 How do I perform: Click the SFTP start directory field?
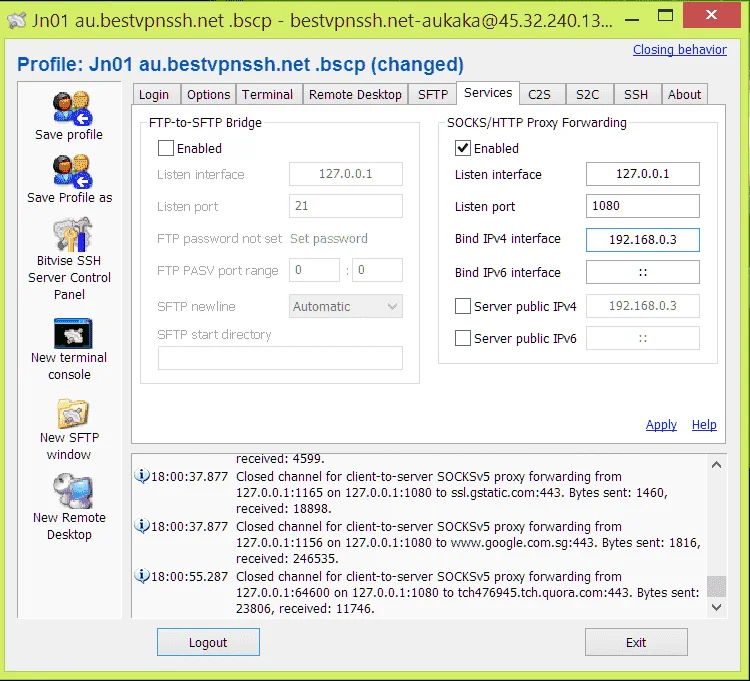[280, 358]
